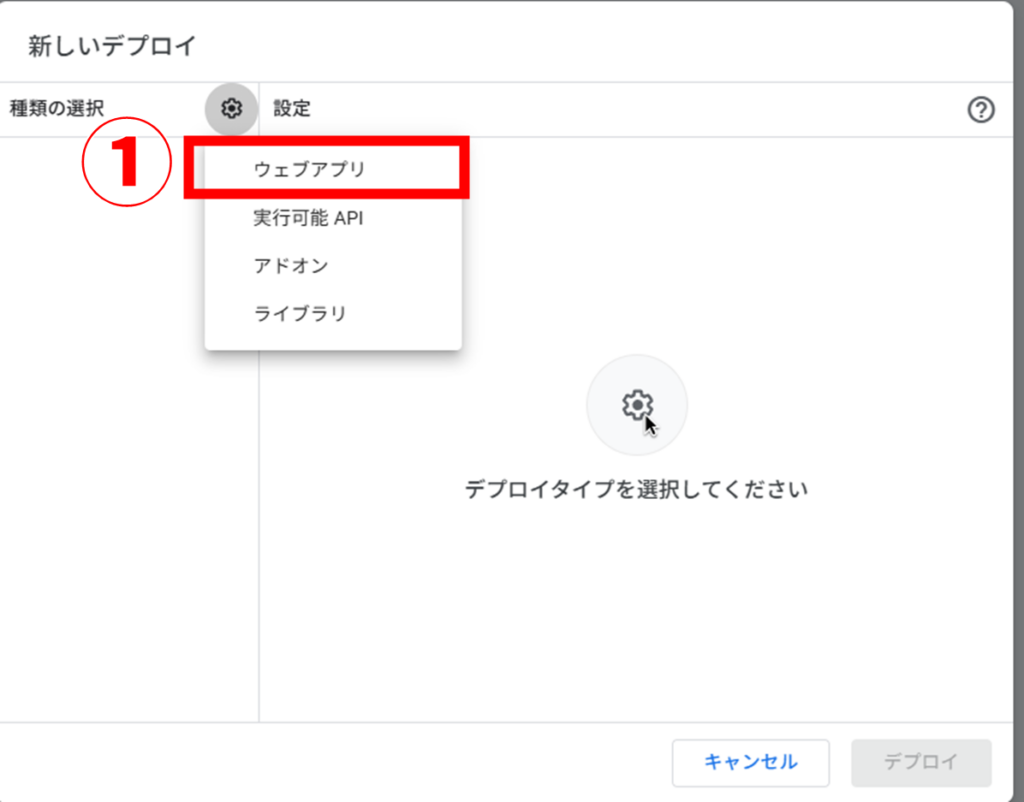Click the gear icon above the deploy type prompt

[636, 404]
